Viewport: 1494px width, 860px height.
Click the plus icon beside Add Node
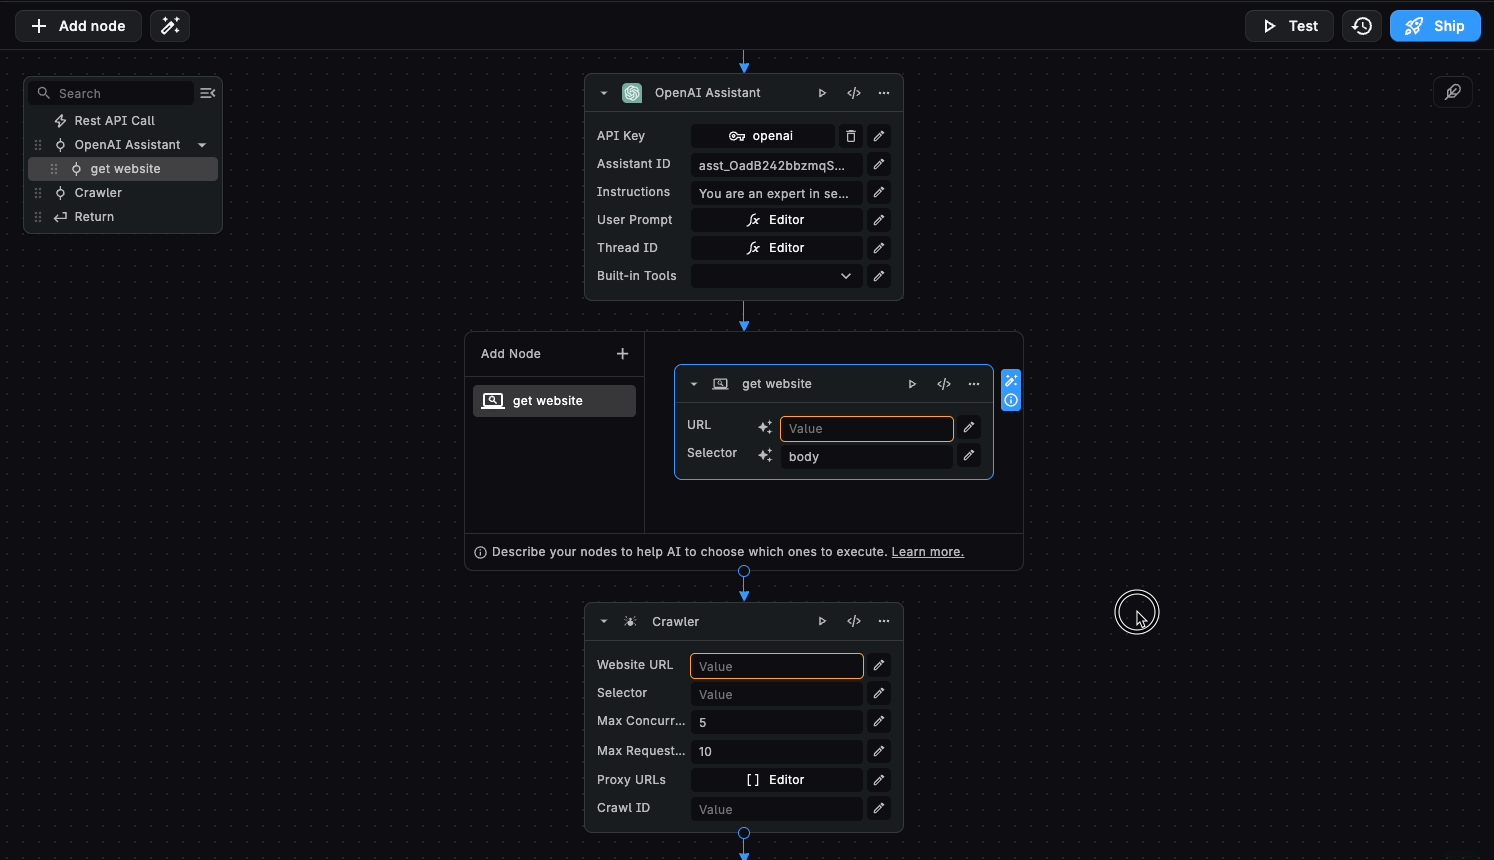(622, 354)
